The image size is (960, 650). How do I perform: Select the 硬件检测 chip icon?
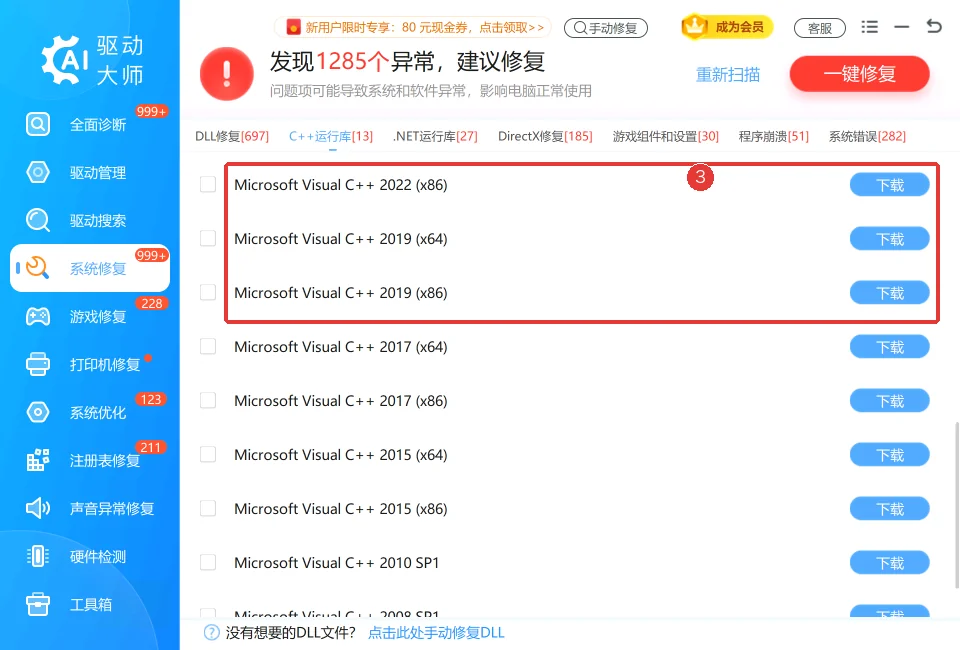(x=38, y=556)
